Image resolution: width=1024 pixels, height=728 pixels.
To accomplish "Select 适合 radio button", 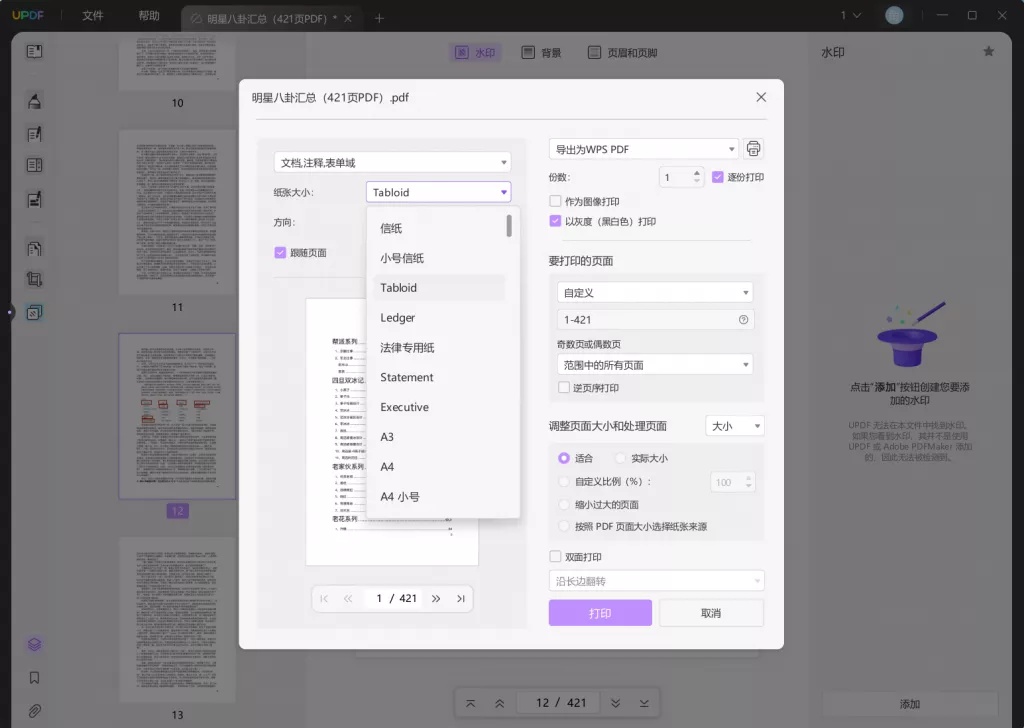I will tap(564, 458).
